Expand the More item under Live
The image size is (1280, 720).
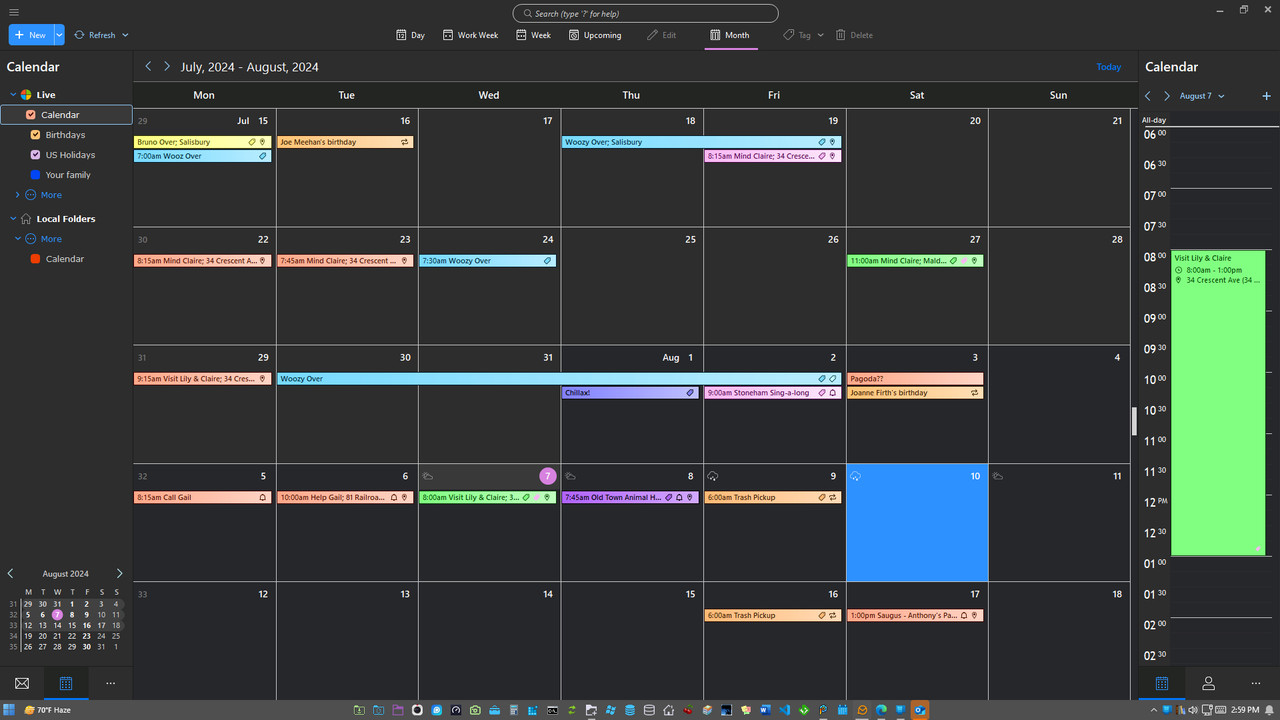(x=17, y=194)
